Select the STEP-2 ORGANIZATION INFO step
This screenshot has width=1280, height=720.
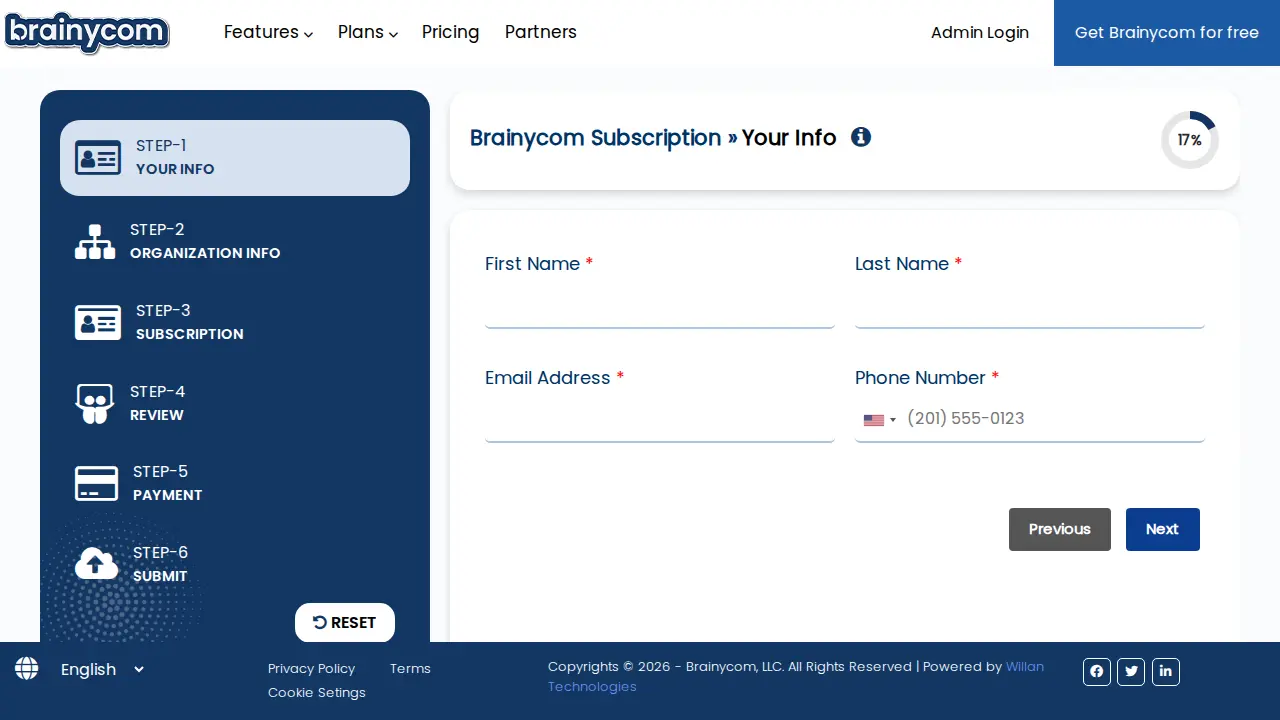235,242
